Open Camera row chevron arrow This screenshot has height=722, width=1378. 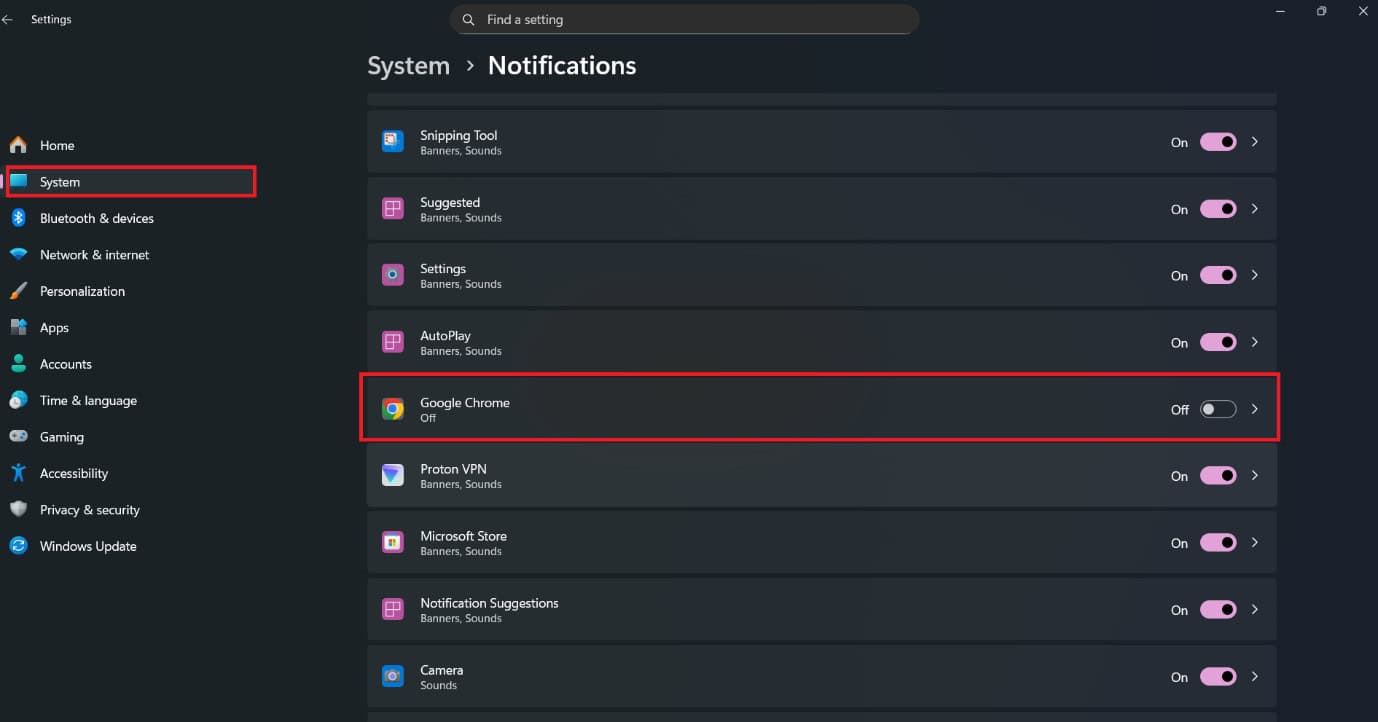pyautogui.click(x=1255, y=676)
